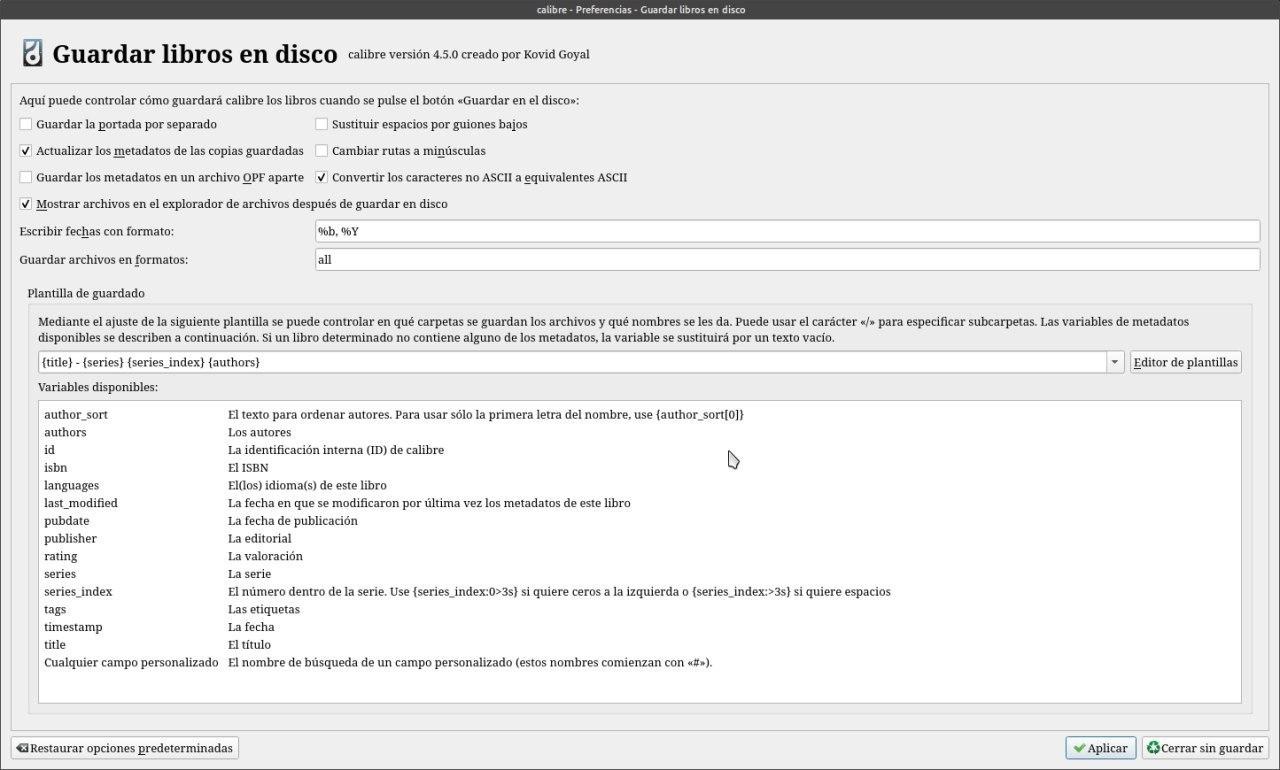Click 'Variables disponibles:' label

pyautogui.click(x=98, y=387)
